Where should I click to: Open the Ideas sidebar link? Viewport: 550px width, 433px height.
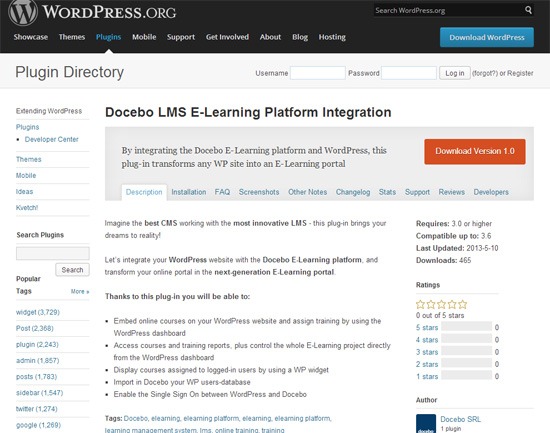click(x=25, y=192)
